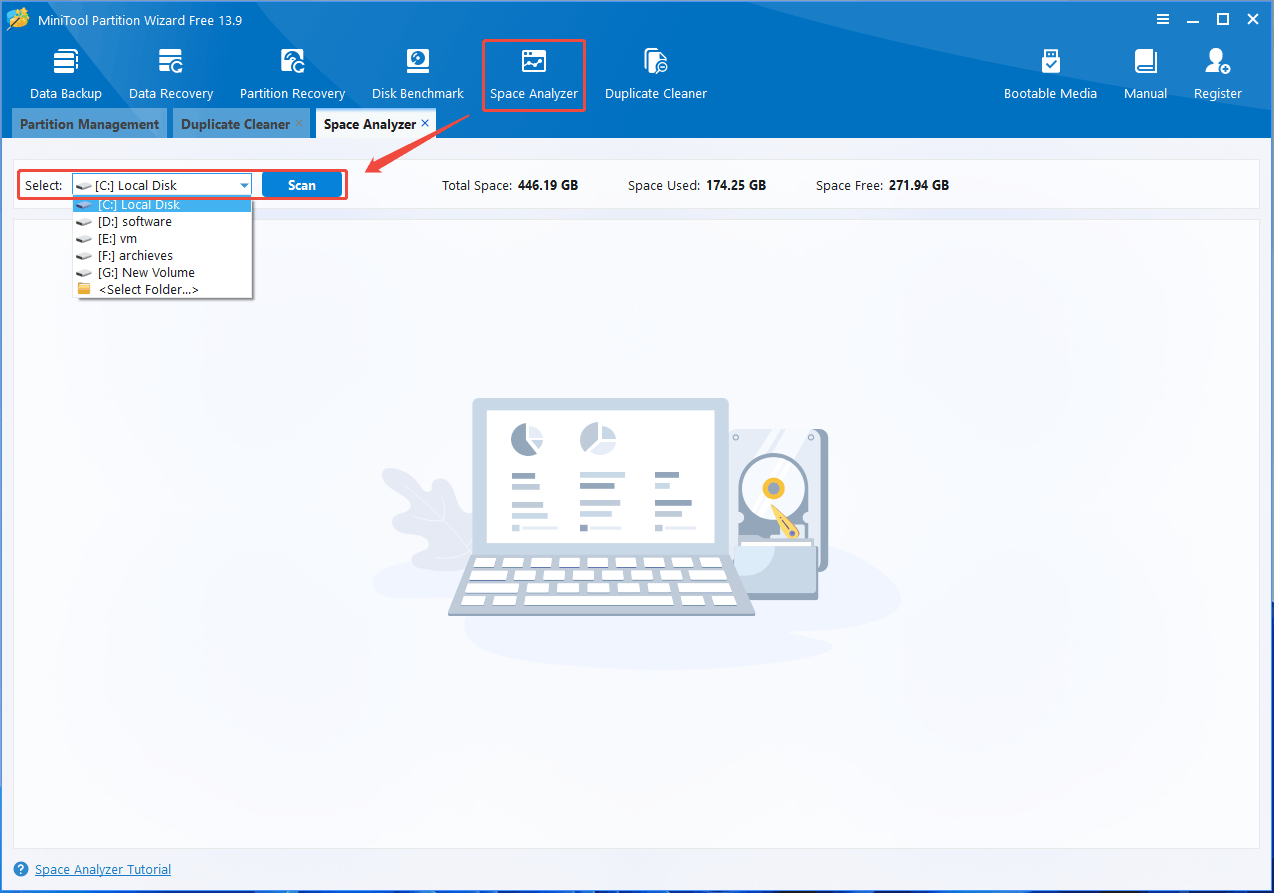The image size is (1274, 893).
Task: Click the Scan button
Action: 302,185
